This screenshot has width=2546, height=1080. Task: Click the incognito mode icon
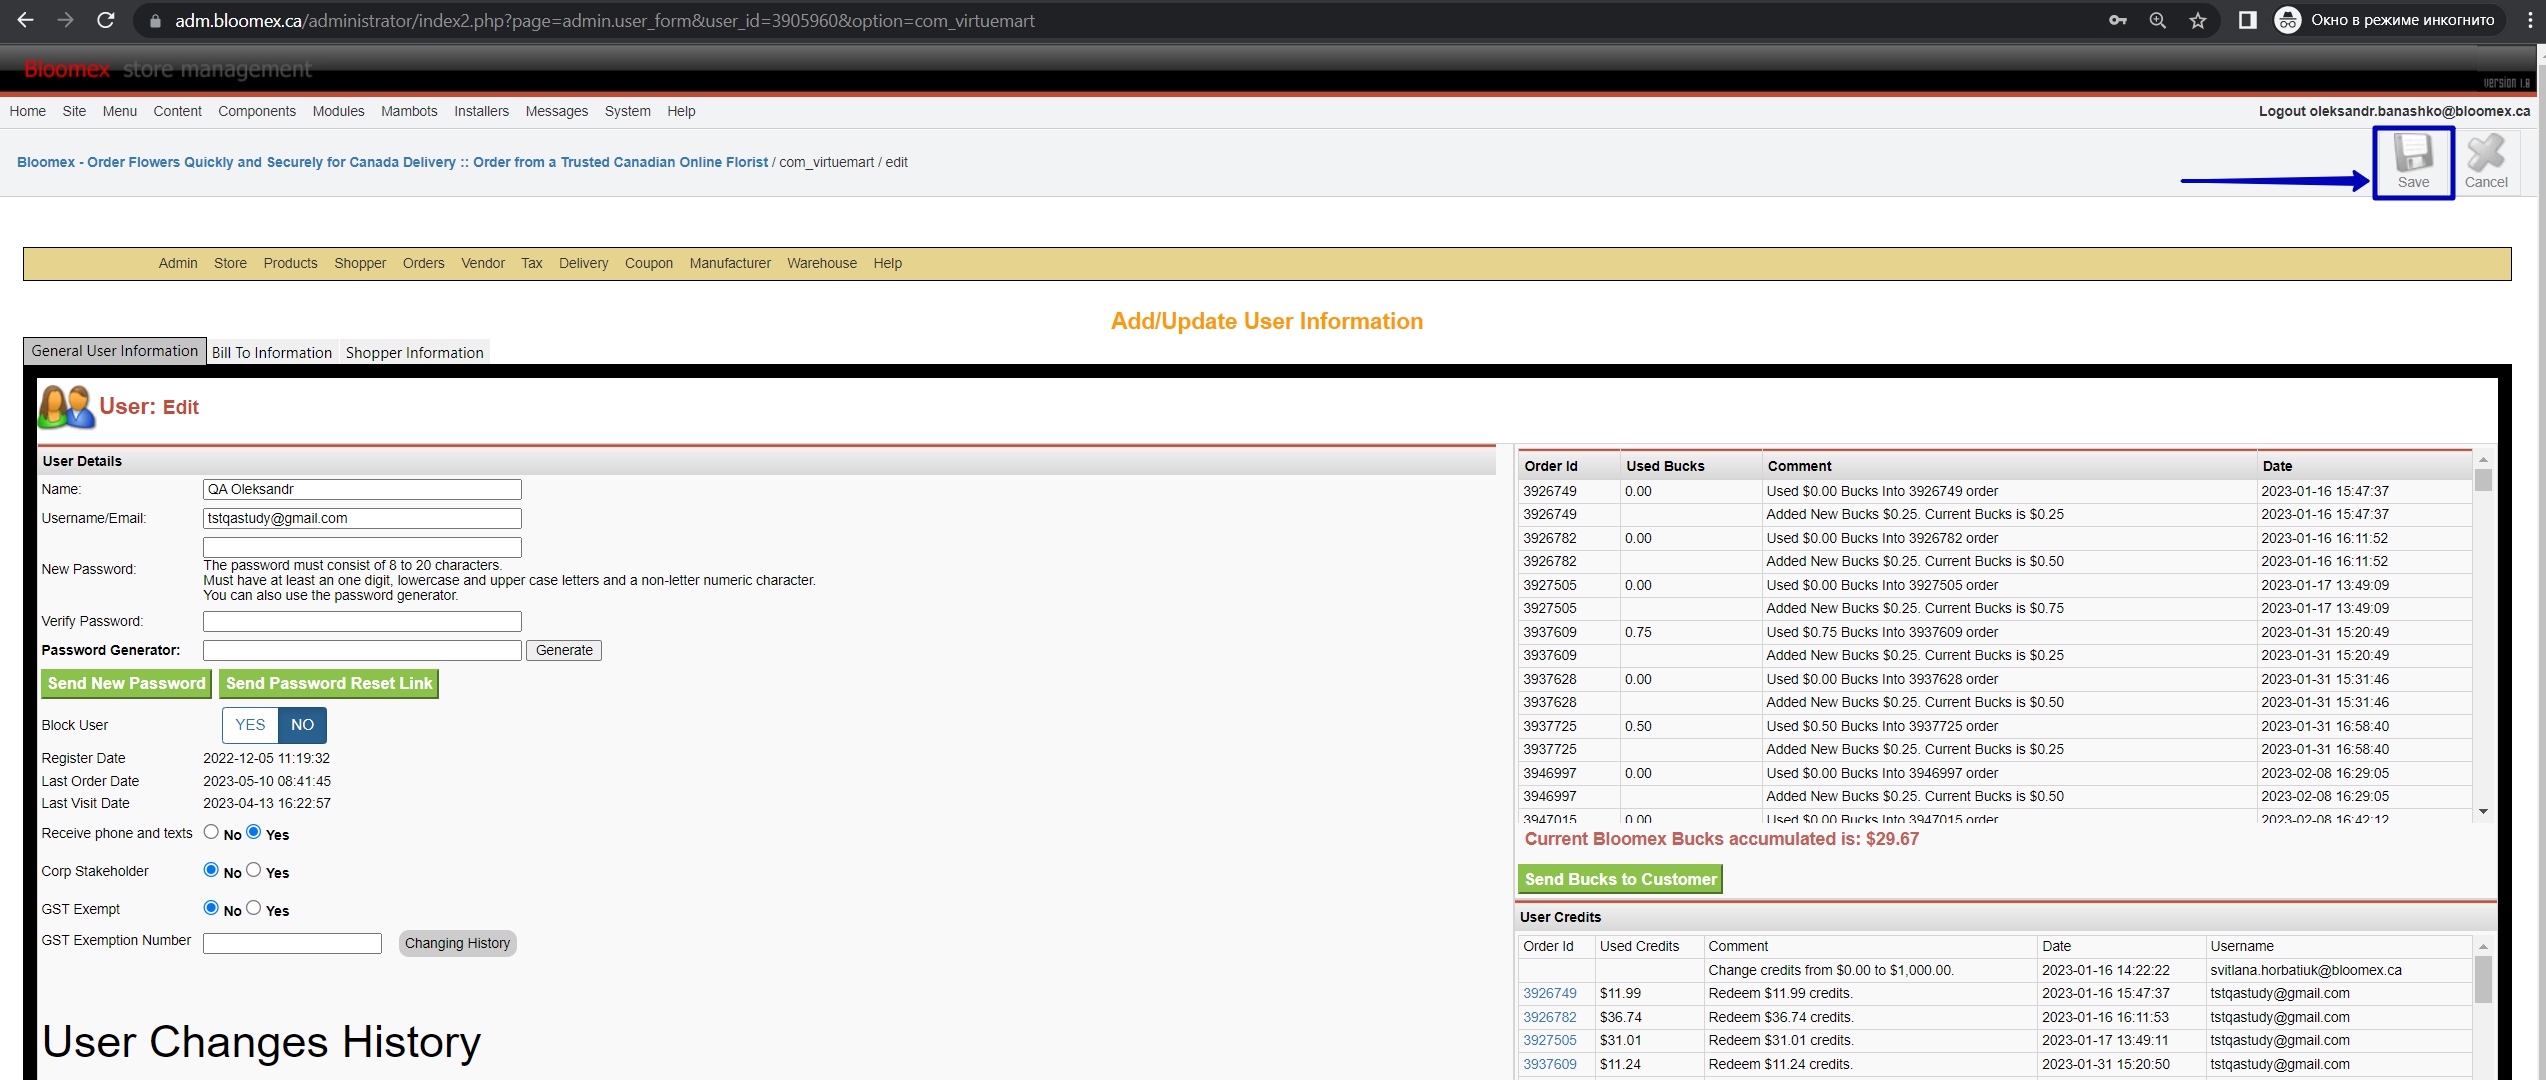pos(2287,20)
